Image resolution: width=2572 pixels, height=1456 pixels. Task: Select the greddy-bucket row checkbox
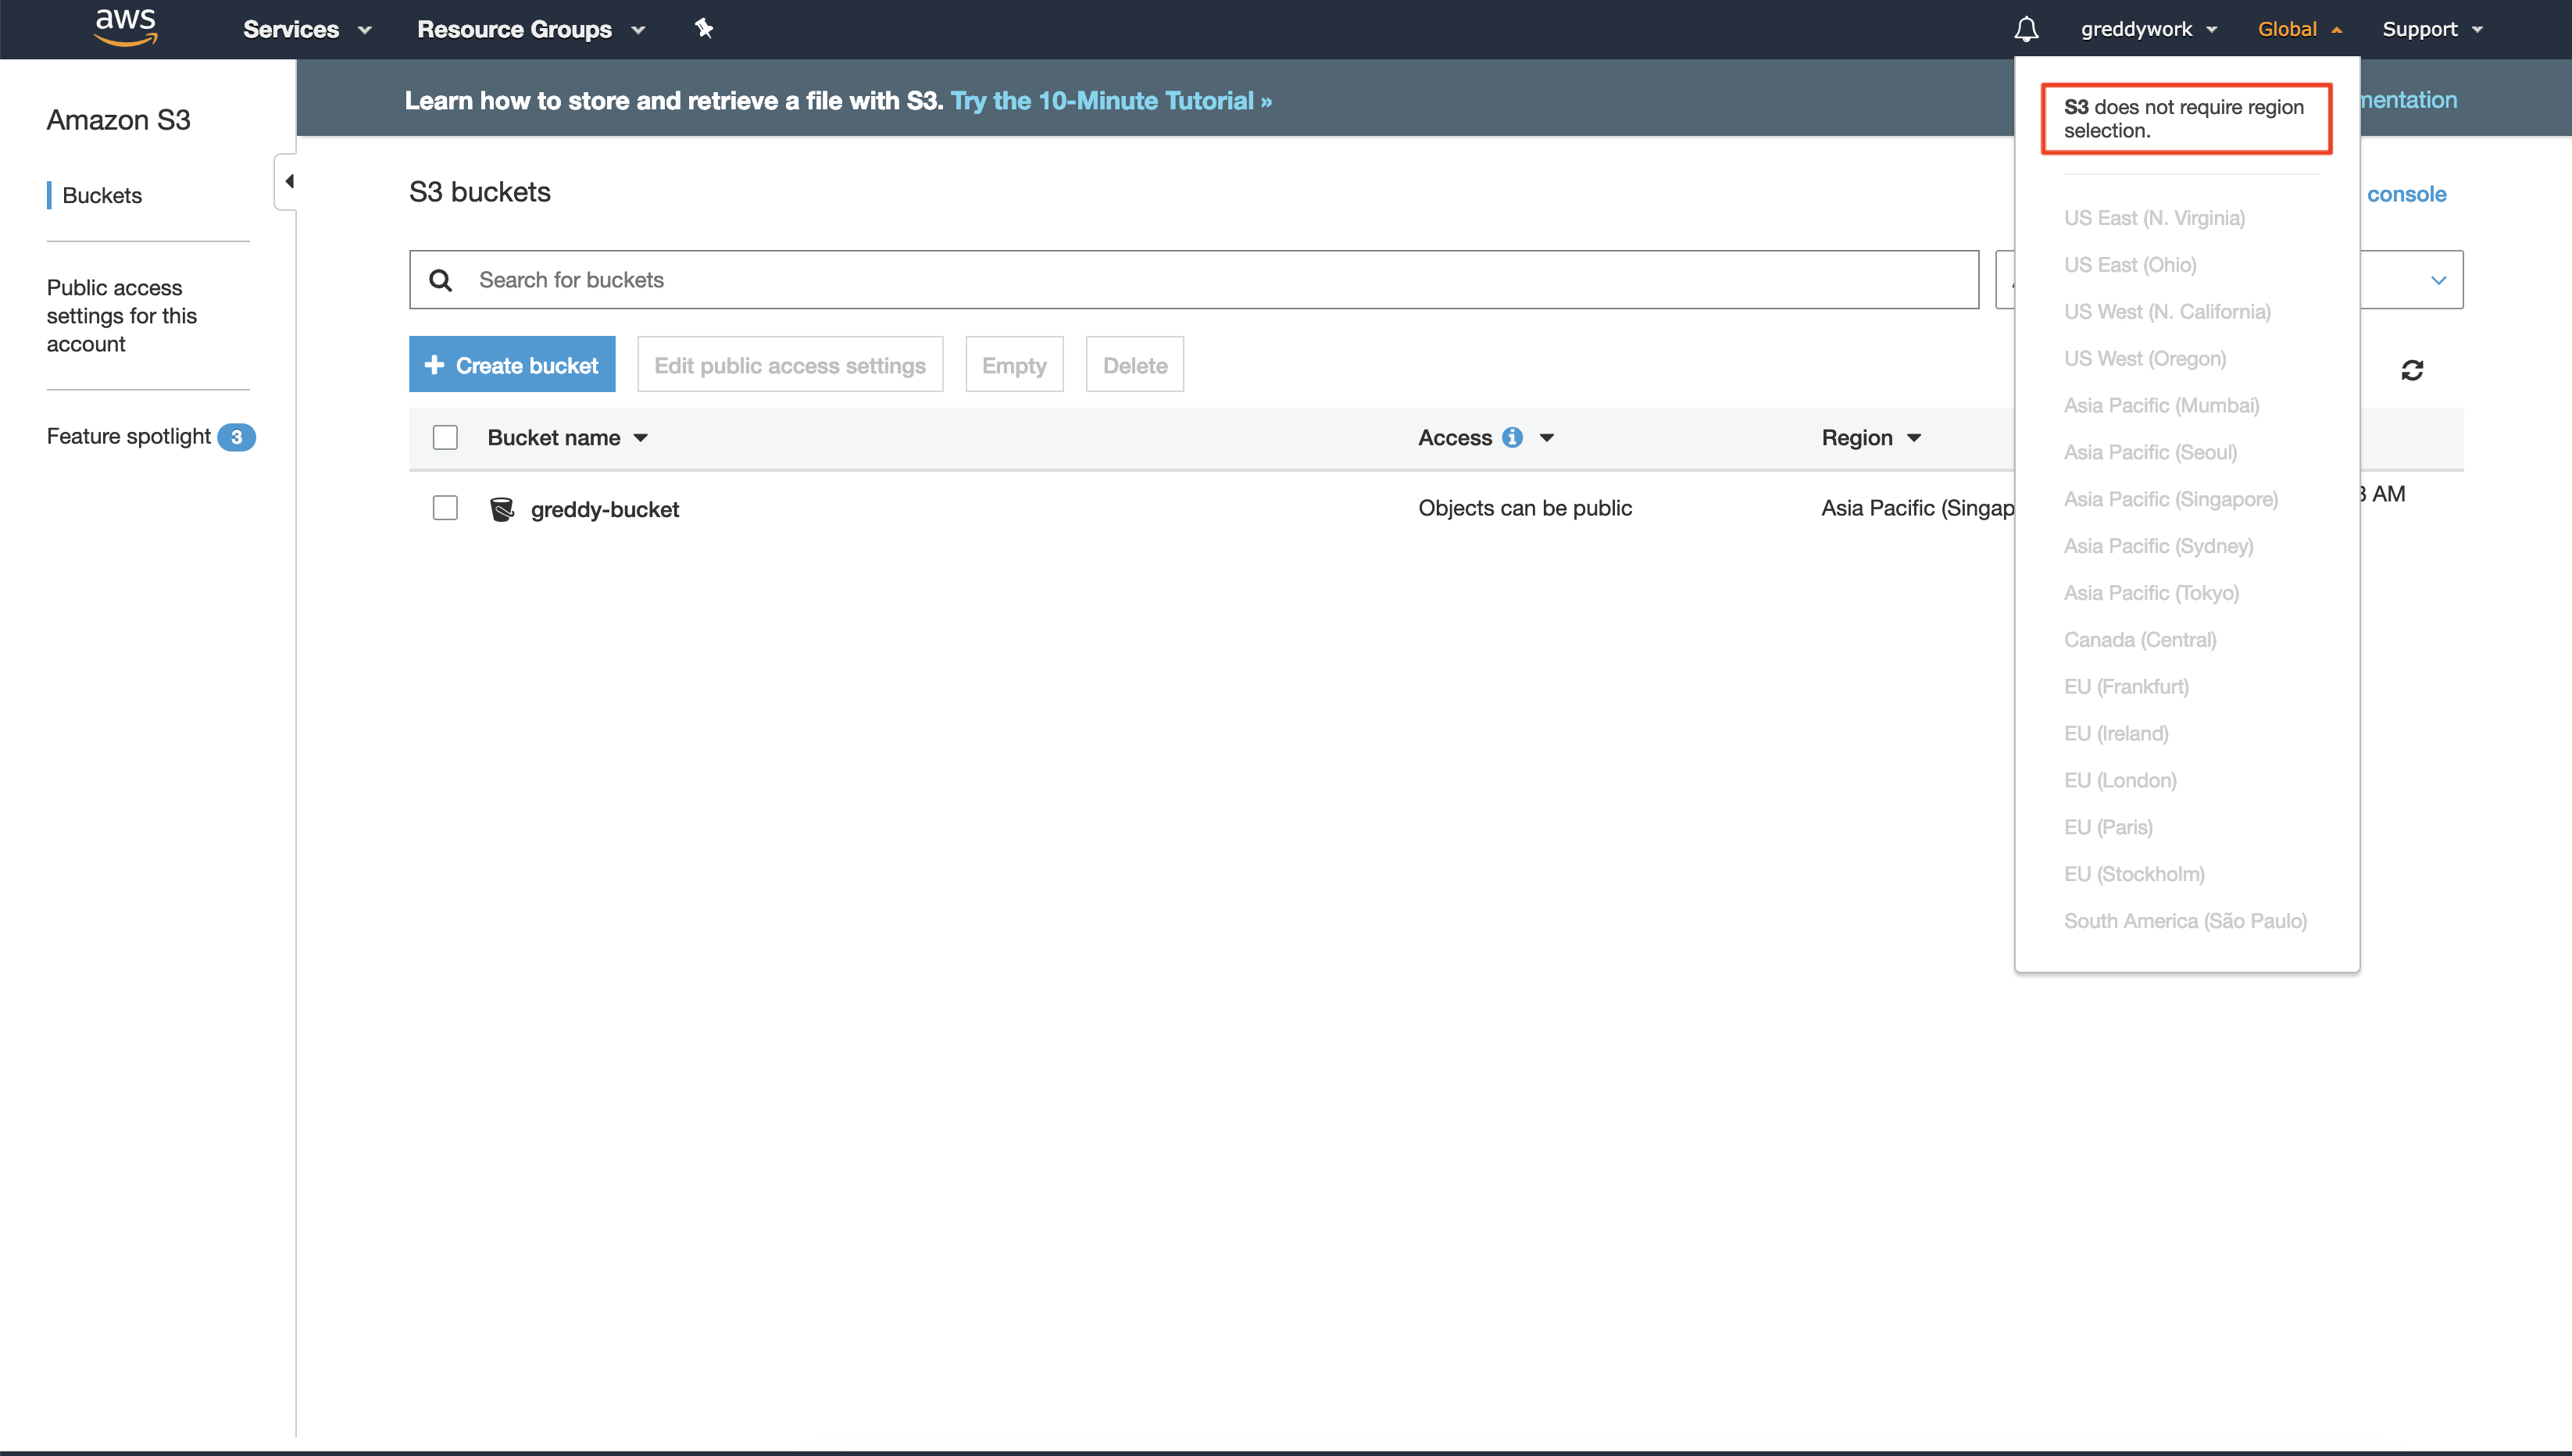(x=445, y=508)
